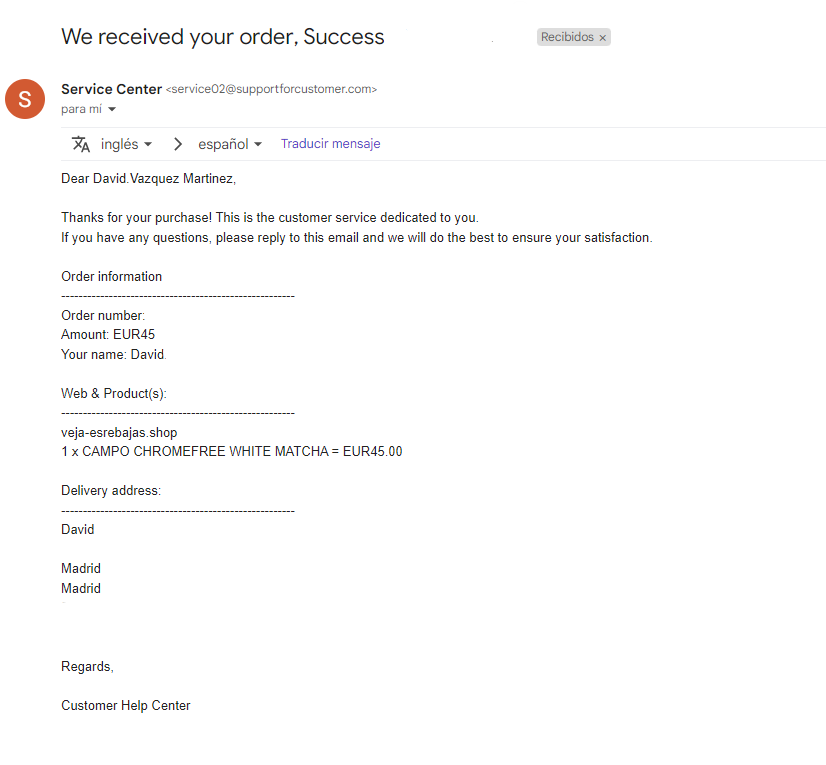The image size is (826, 765).
Task: Click the CAMPO CHROMEFREE WHITE MATCHA product line
Action: pos(232,452)
